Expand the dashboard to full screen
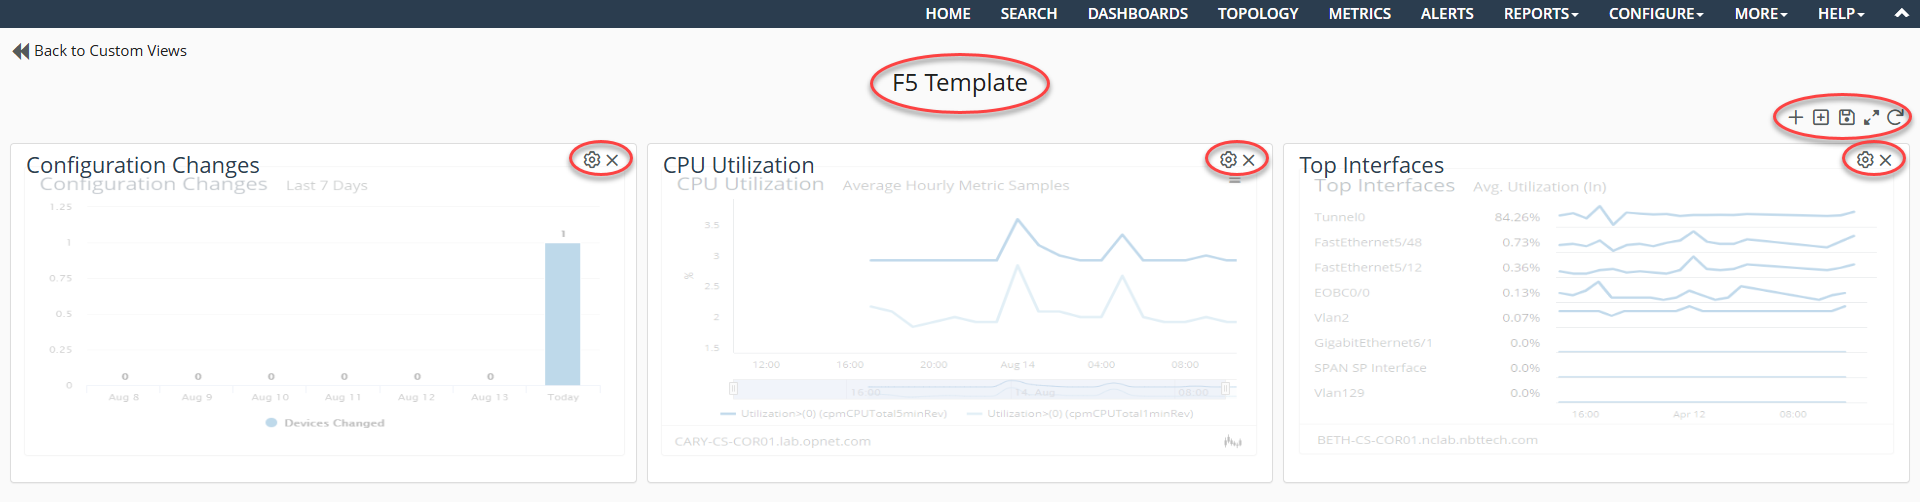This screenshot has height=502, width=1920. [1871, 117]
